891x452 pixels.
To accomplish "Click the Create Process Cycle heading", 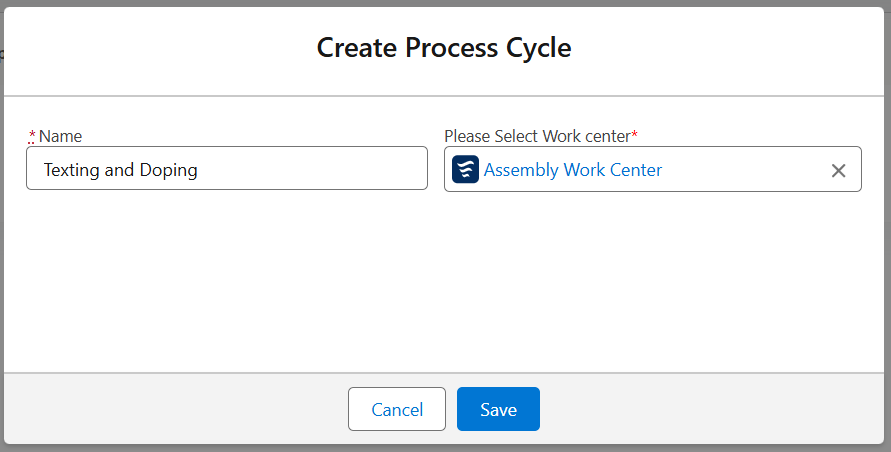I will pyautogui.click(x=444, y=47).
